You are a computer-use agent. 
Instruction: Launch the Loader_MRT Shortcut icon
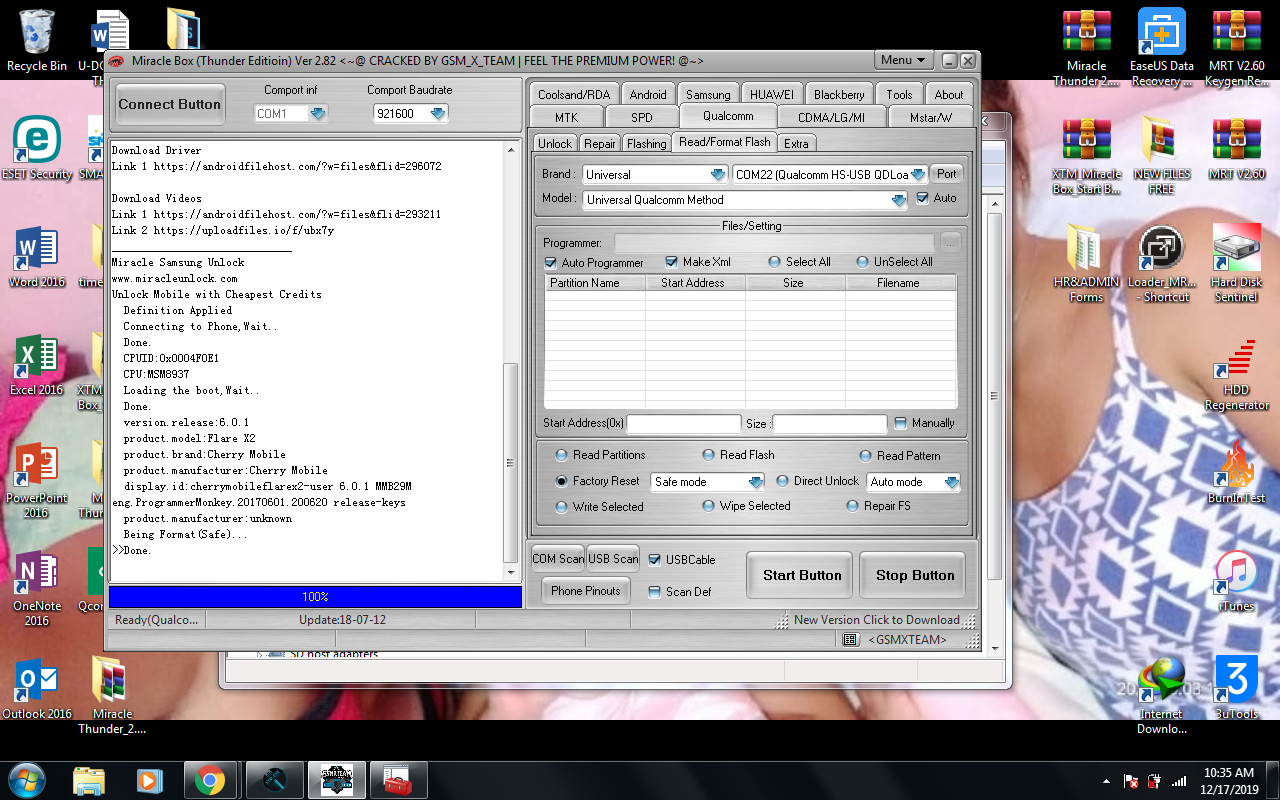[1162, 263]
